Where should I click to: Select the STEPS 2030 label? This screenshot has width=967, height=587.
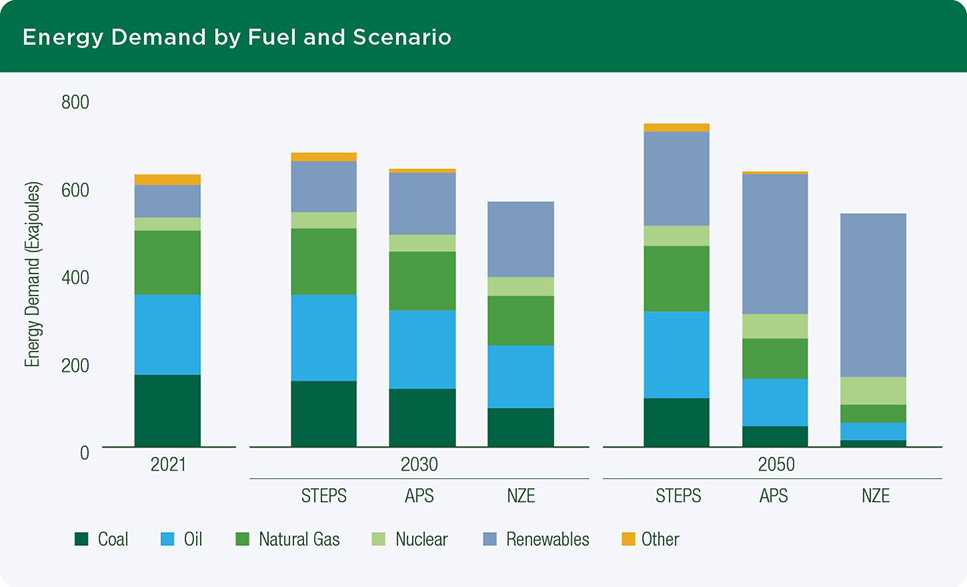coord(326,495)
